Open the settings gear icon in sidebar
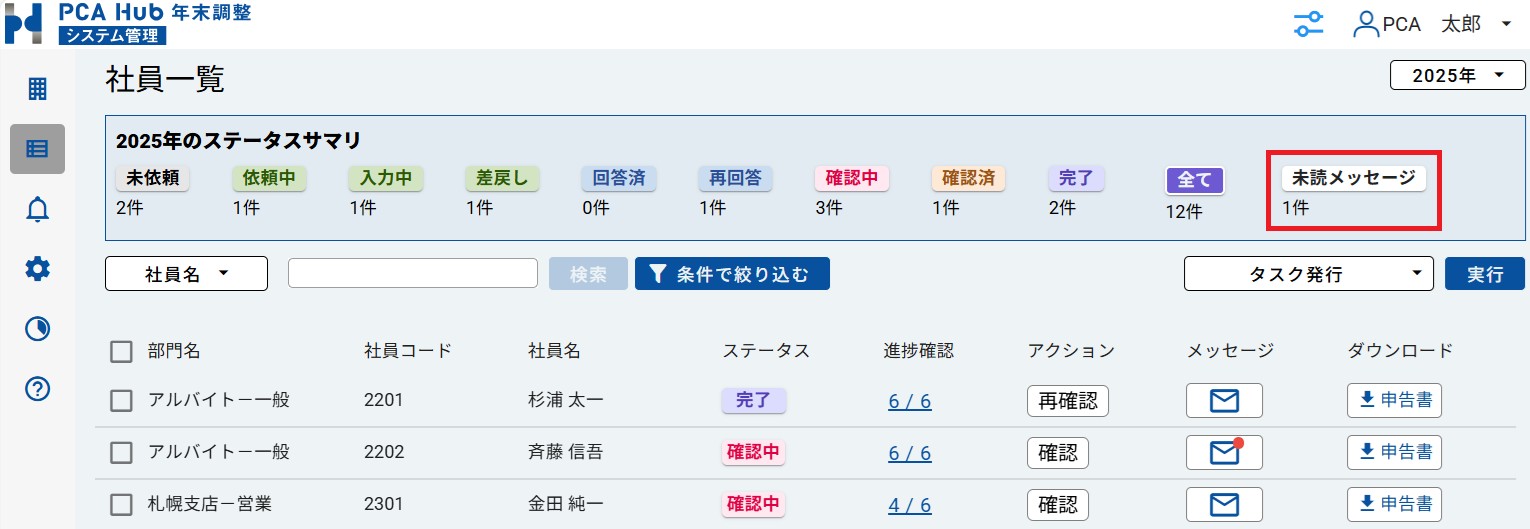 click(37, 268)
